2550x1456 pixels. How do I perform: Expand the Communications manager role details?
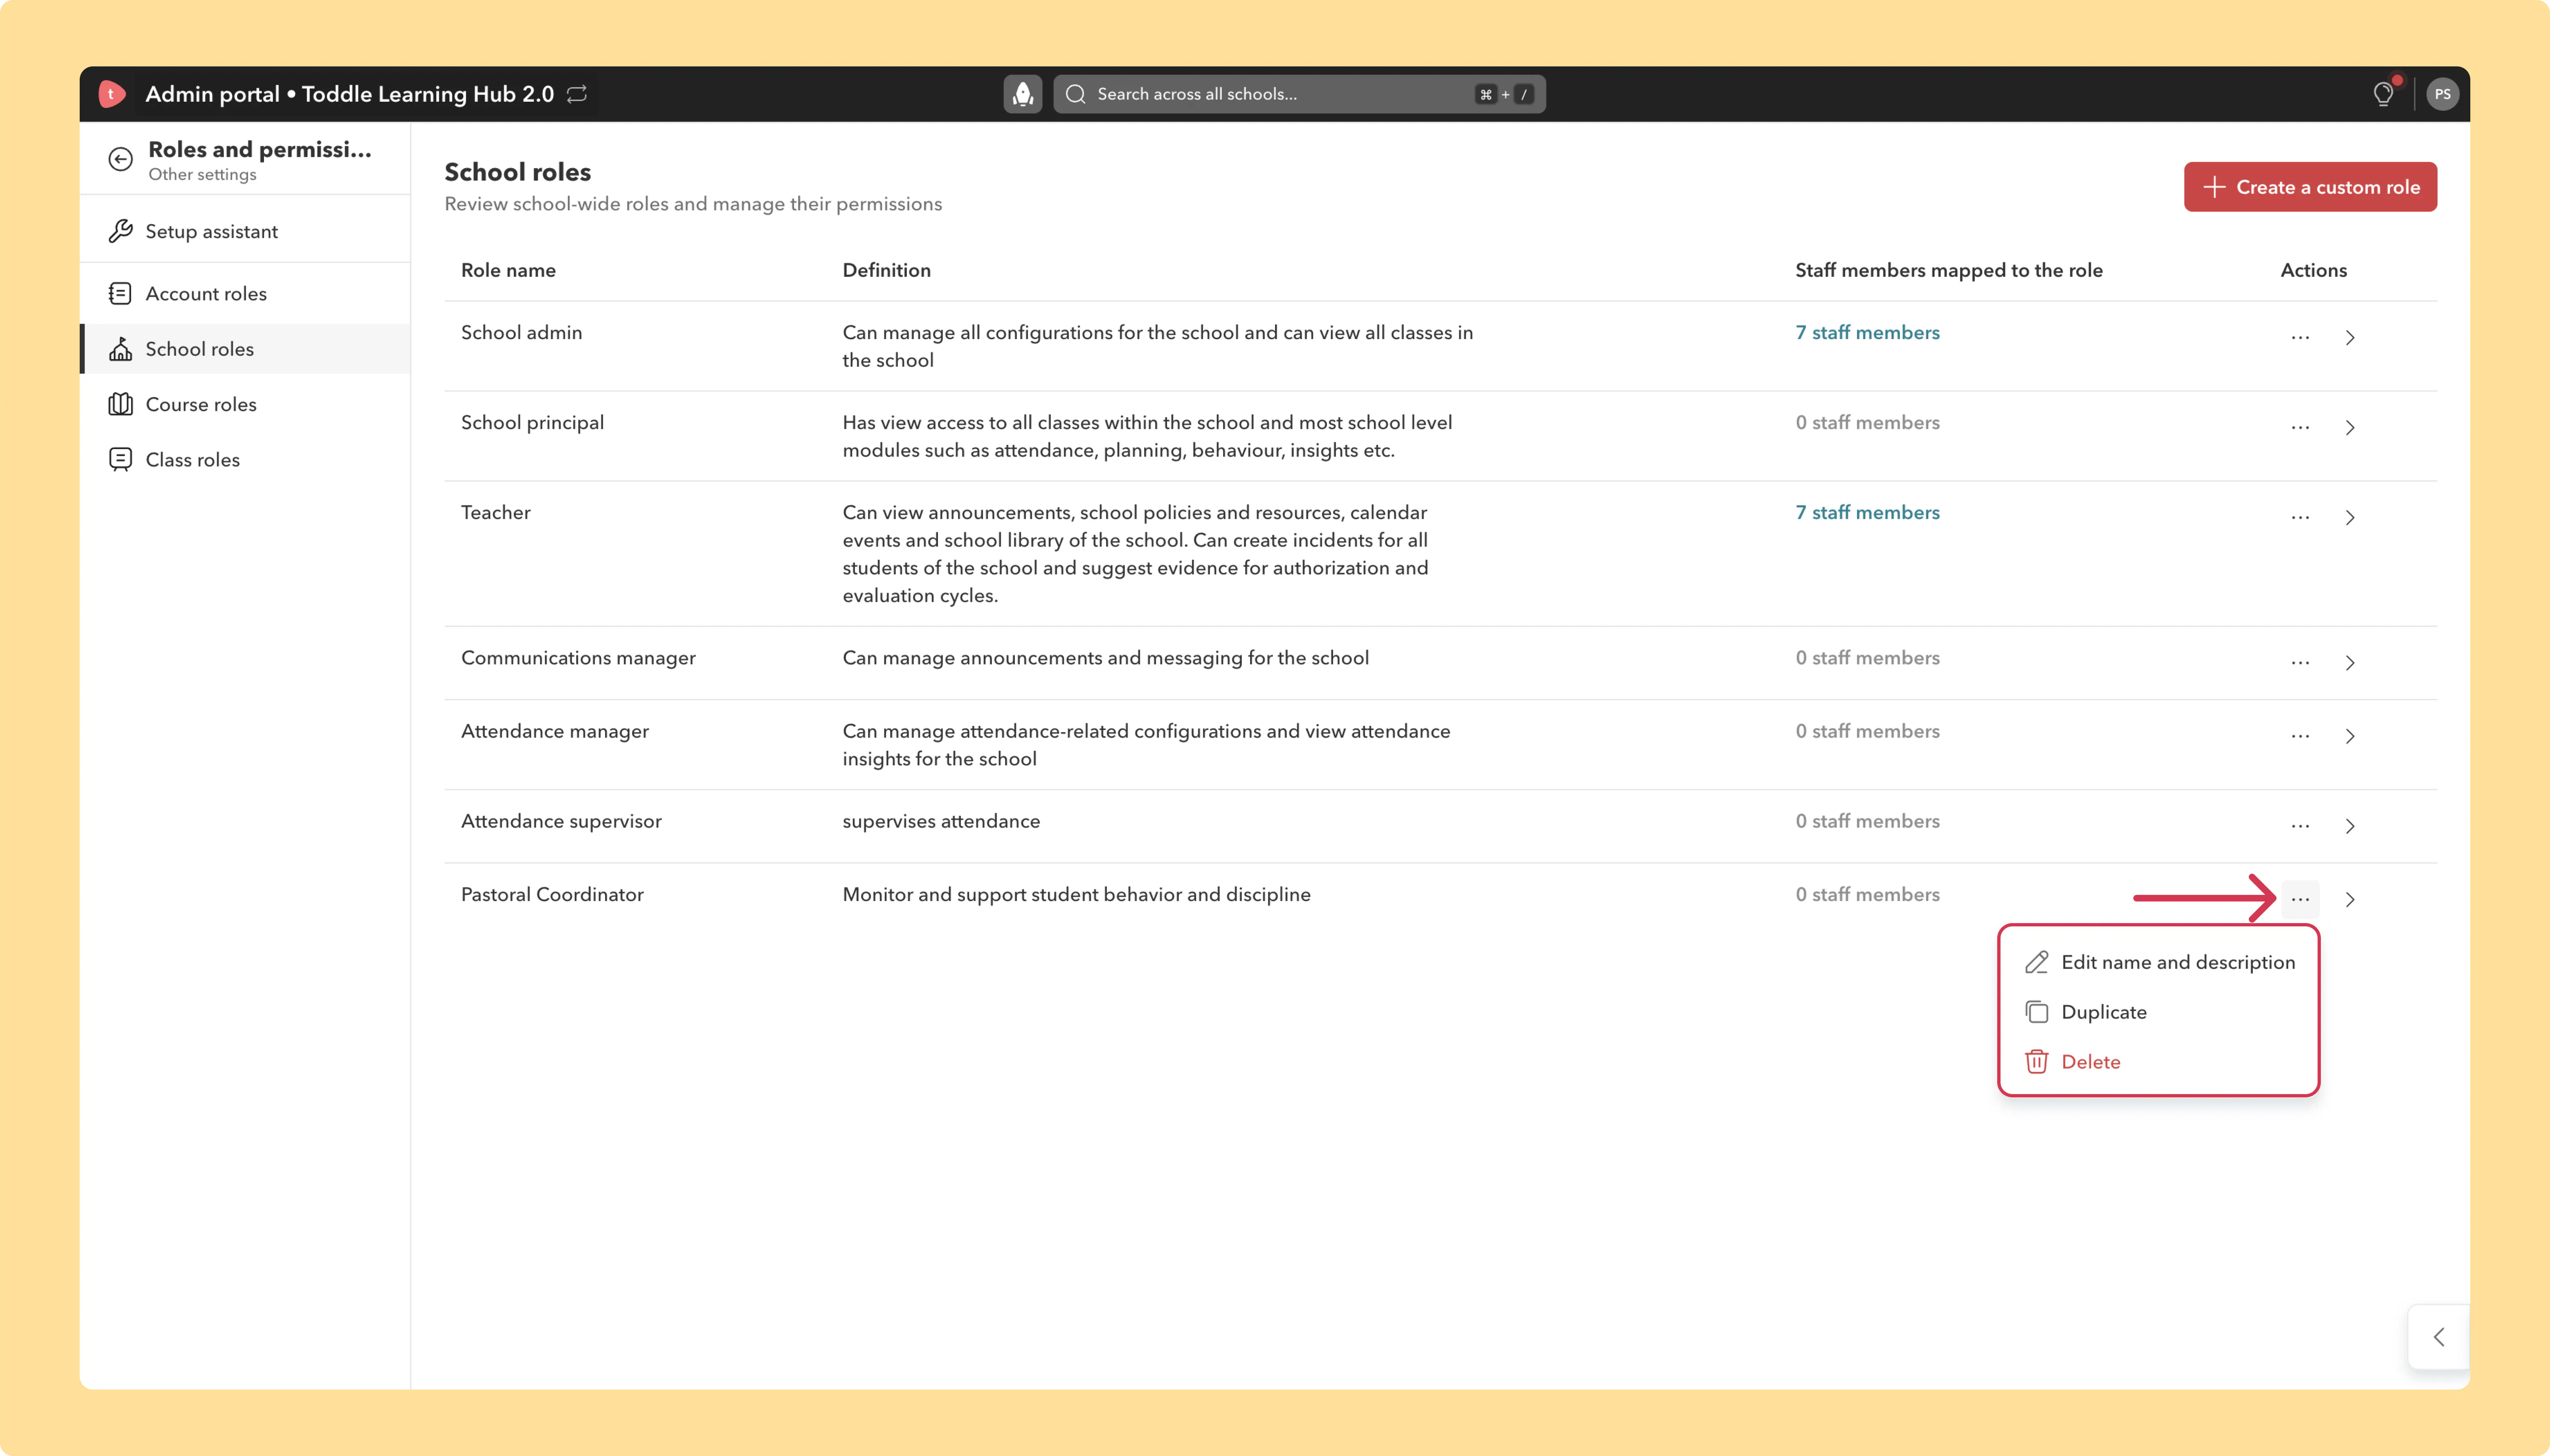coord(2350,663)
